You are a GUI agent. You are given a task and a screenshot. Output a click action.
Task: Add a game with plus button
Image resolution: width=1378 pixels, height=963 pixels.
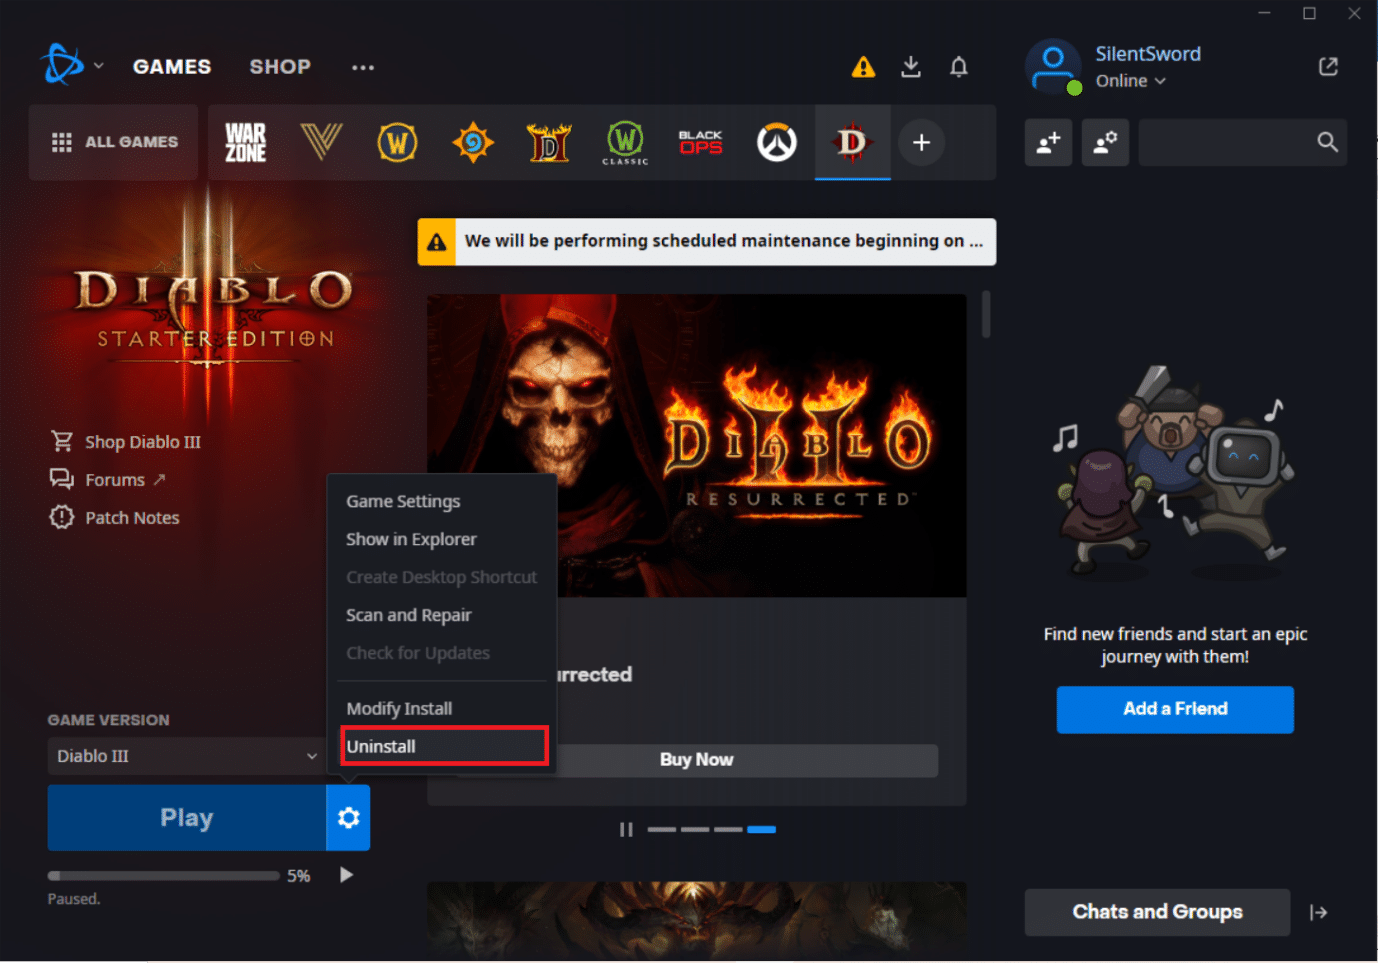pyautogui.click(x=921, y=142)
